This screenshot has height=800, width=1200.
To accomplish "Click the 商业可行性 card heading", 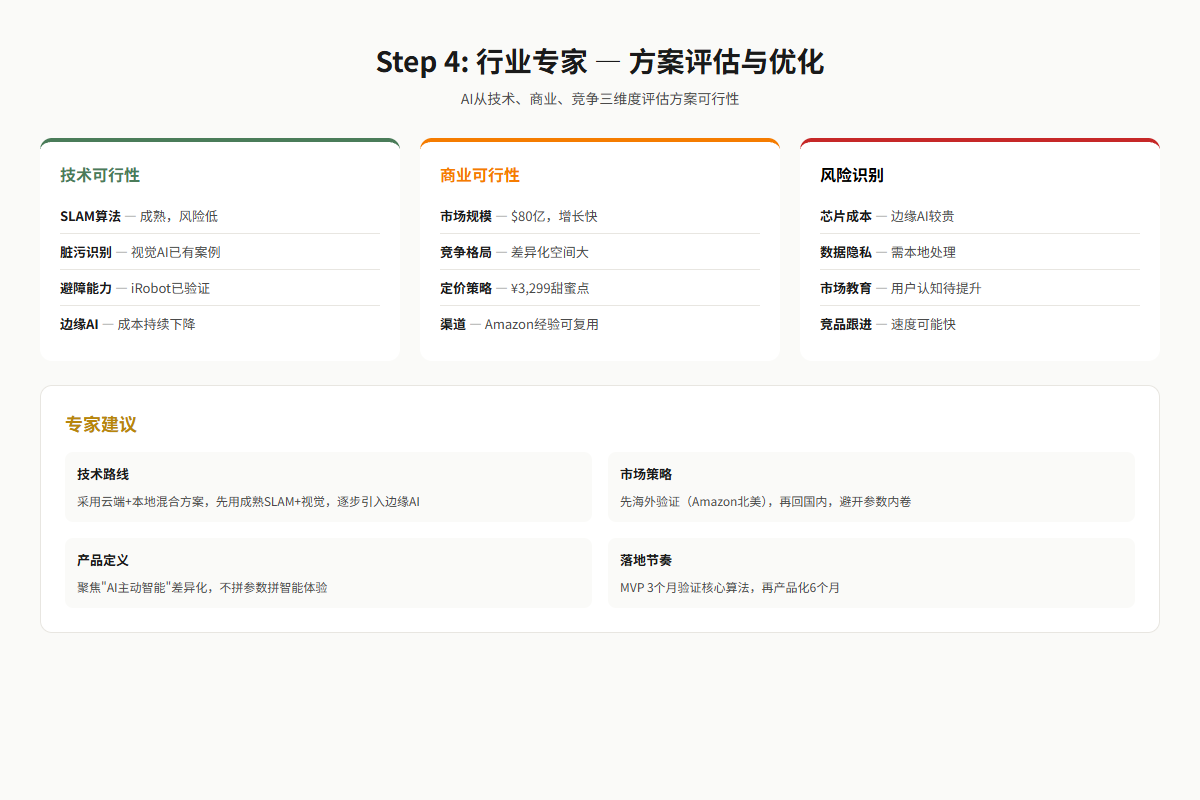I will [480, 175].
